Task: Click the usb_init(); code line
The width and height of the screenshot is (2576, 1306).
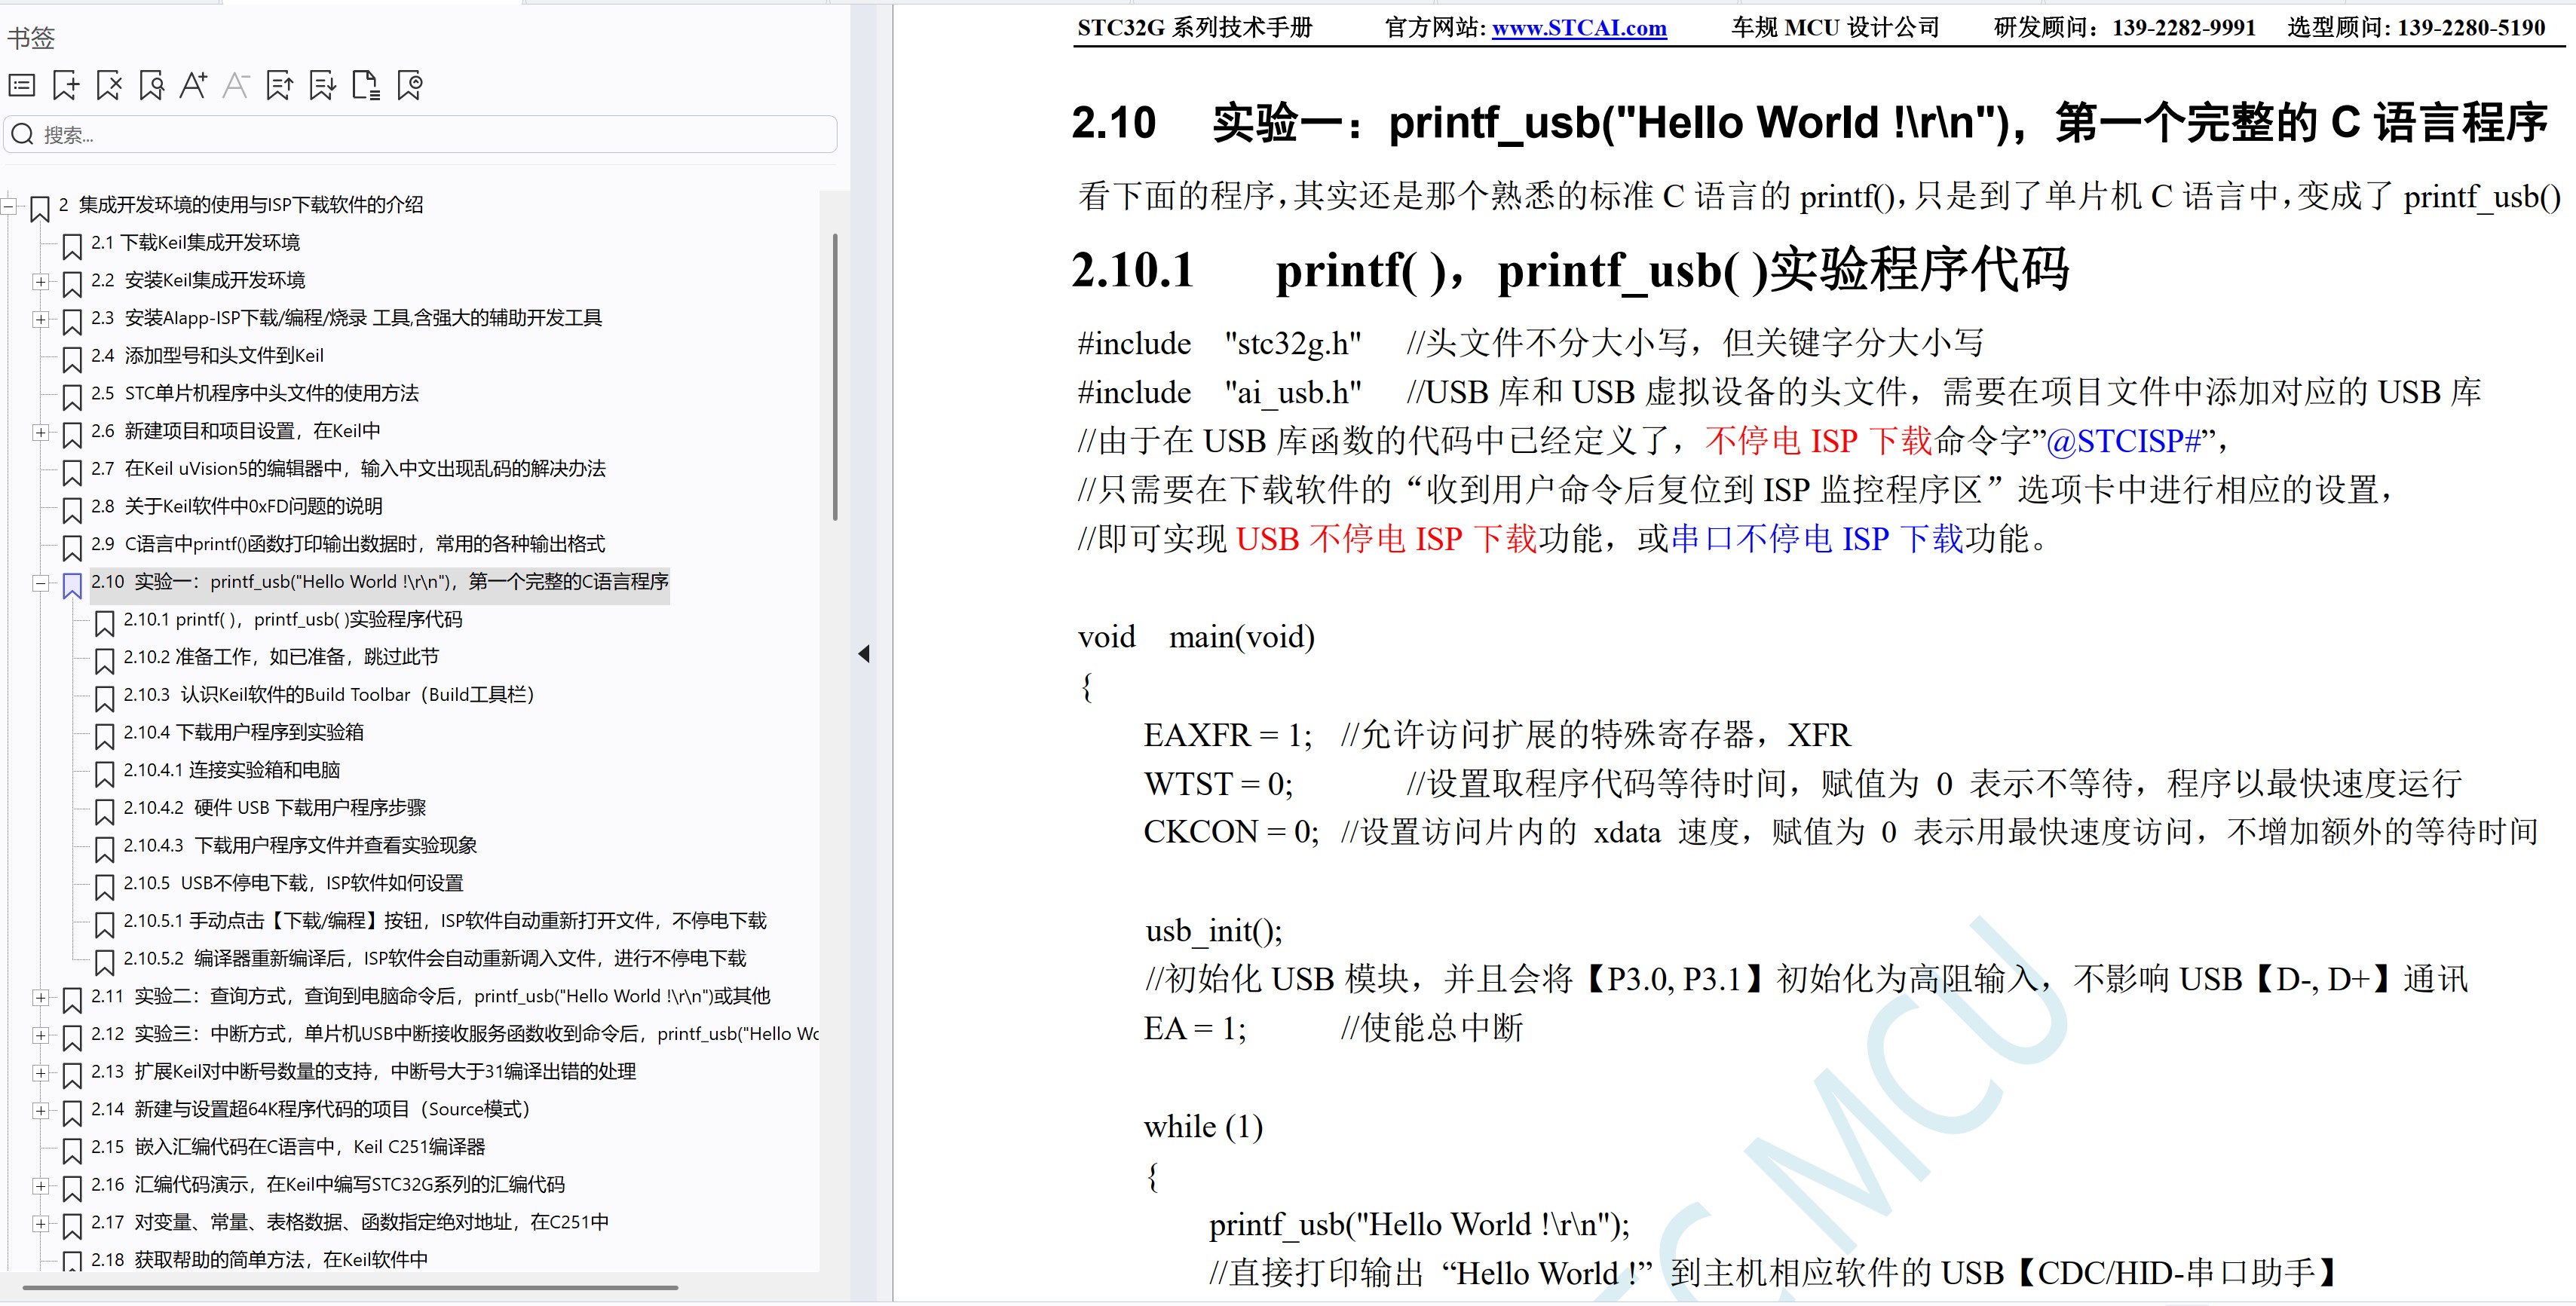Action: (x=1213, y=931)
